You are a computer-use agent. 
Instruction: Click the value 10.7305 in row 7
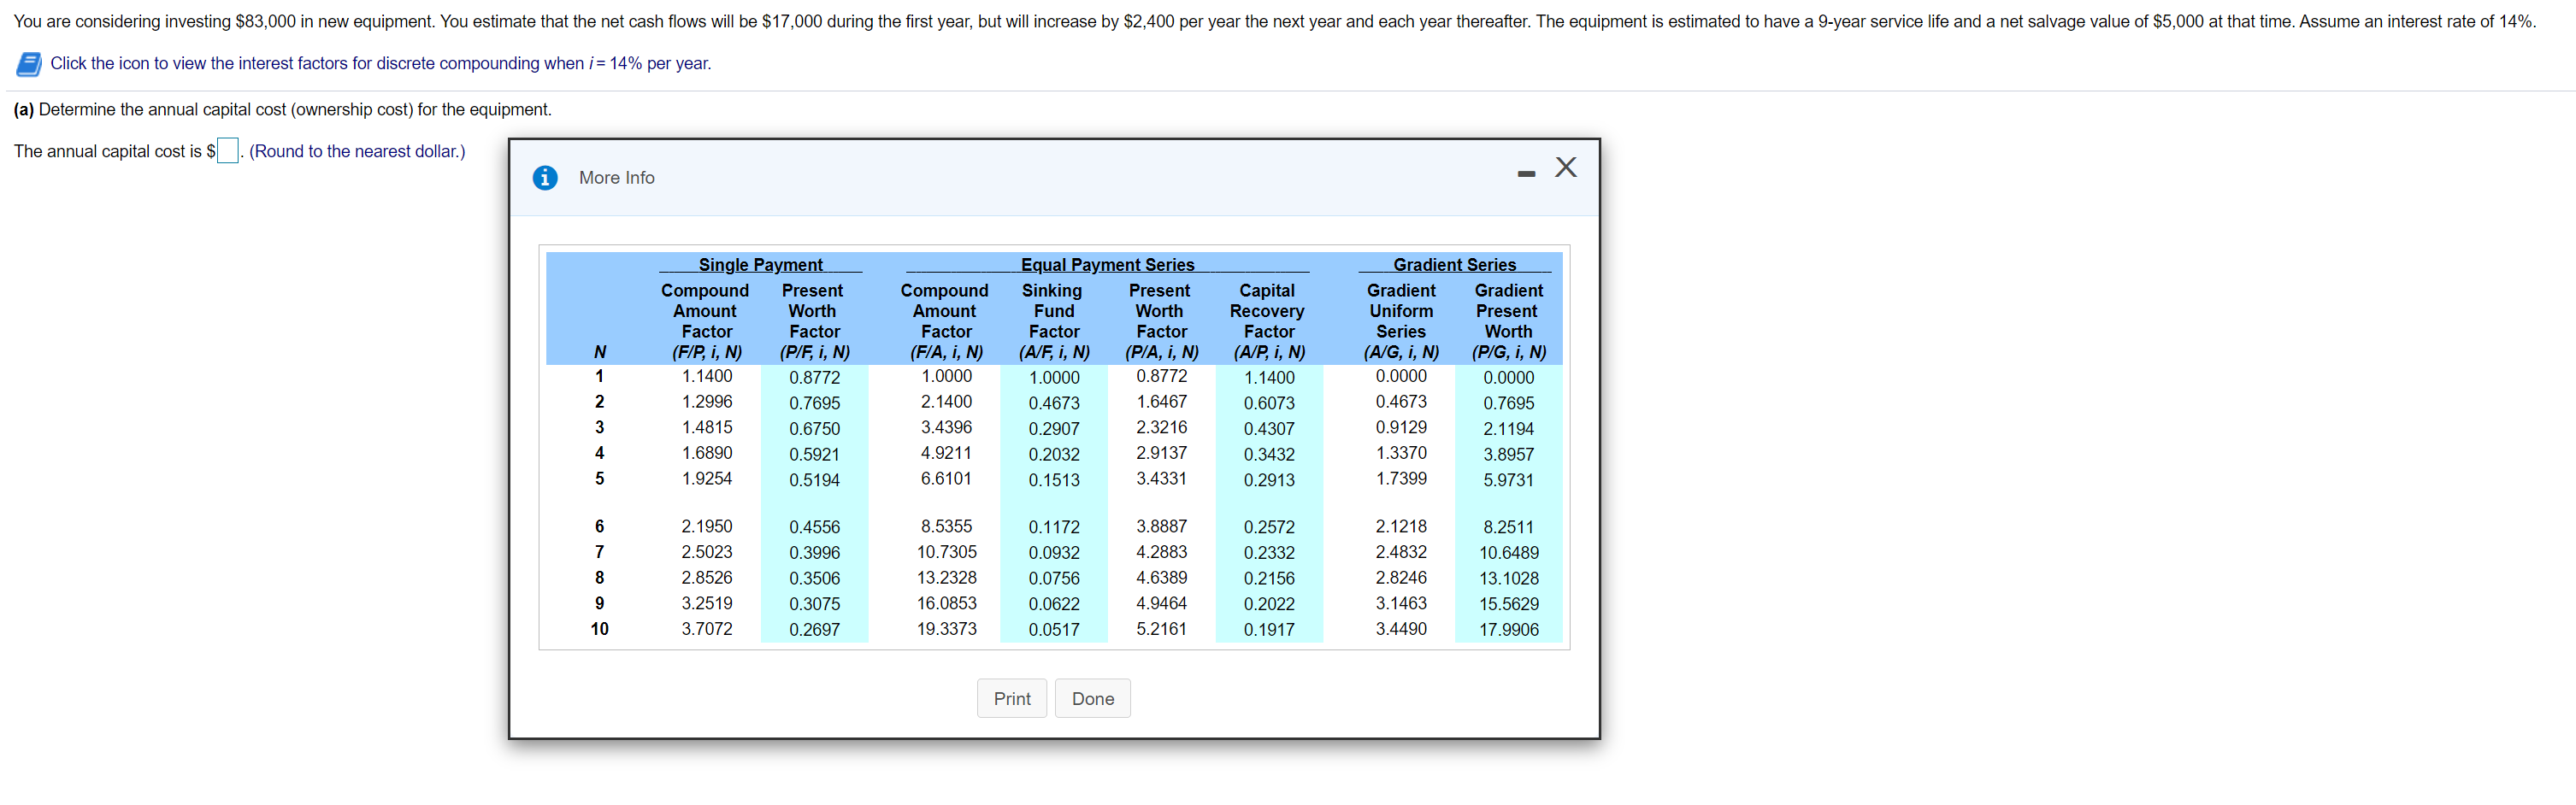coord(946,553)
